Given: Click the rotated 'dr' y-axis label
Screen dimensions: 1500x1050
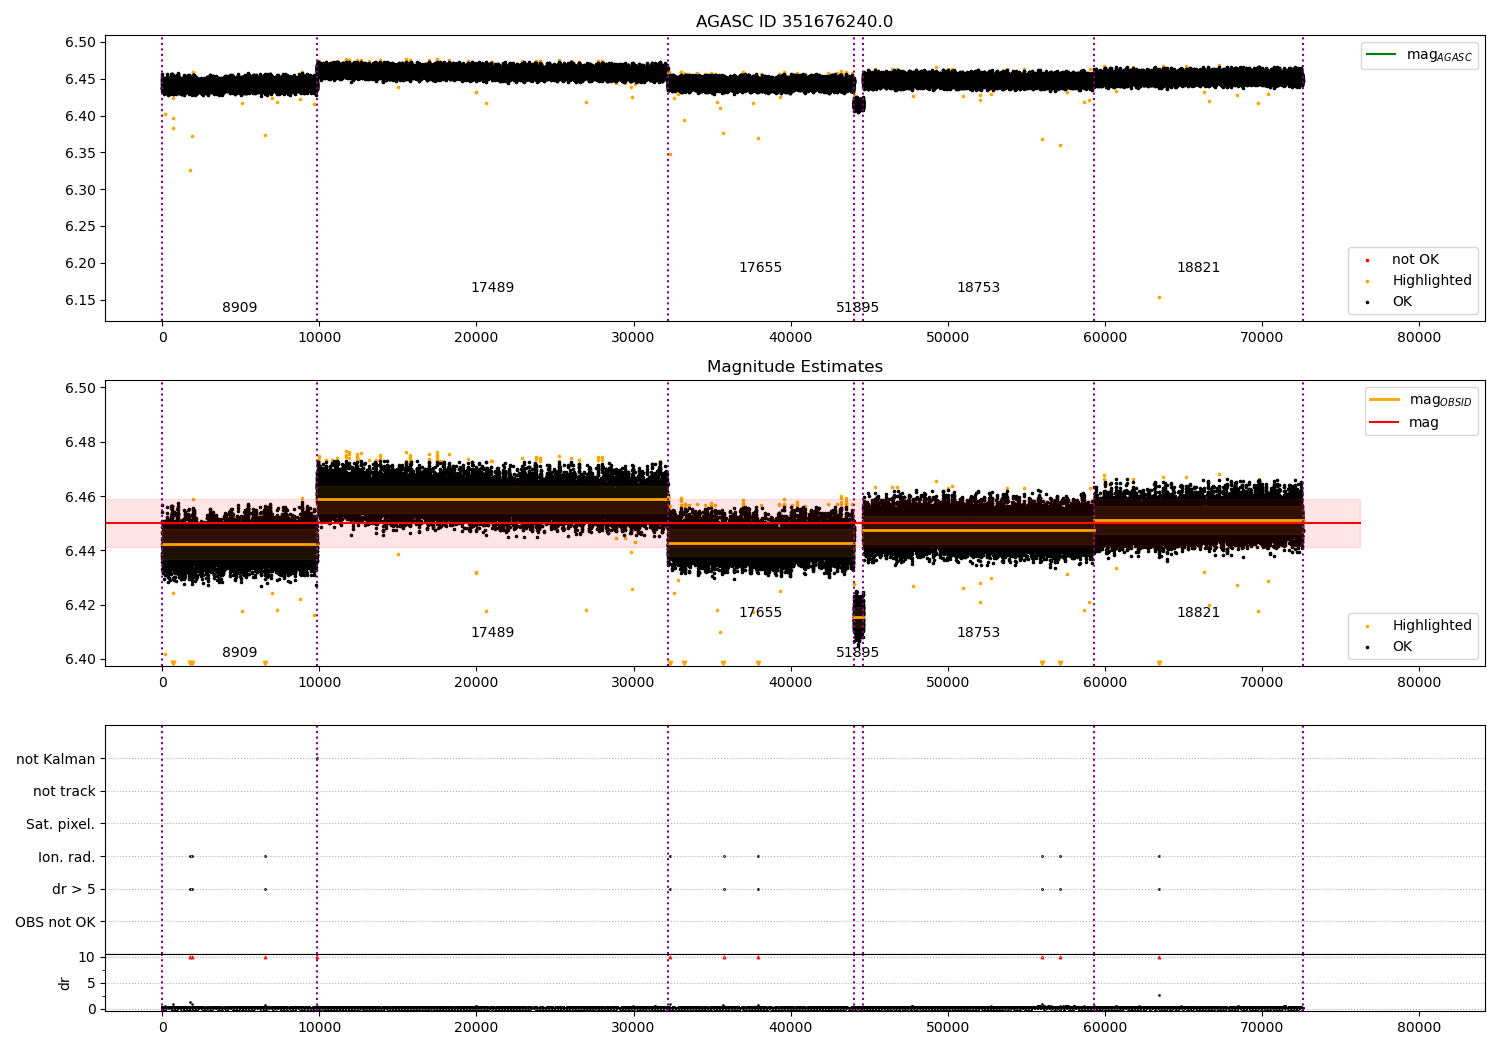Looking at the screenshot, I should (x=65, y=984).
